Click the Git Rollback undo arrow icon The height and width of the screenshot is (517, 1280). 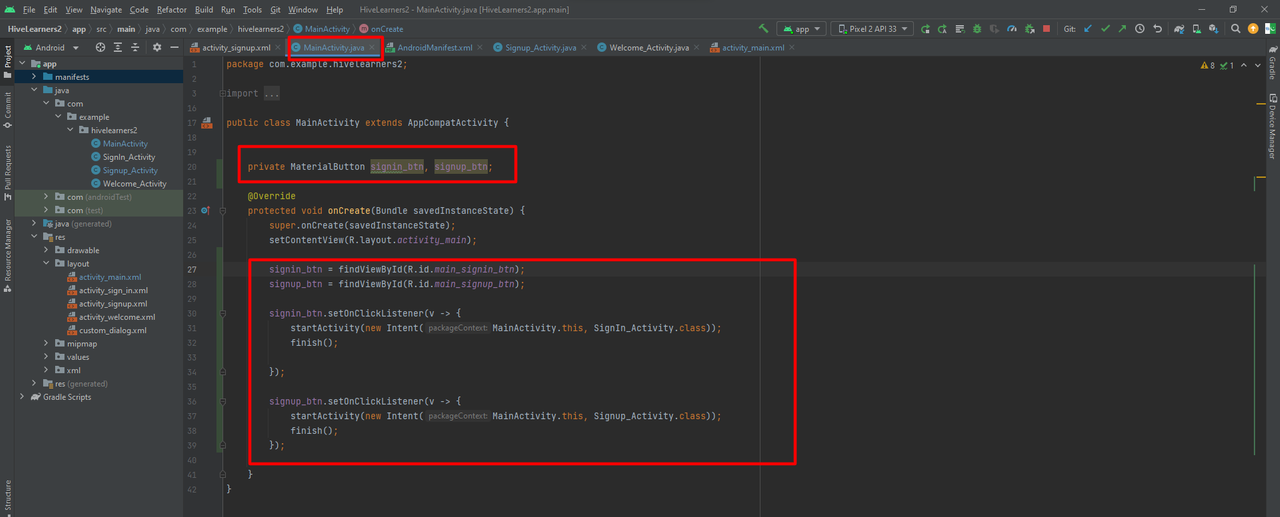[1158, 29]
